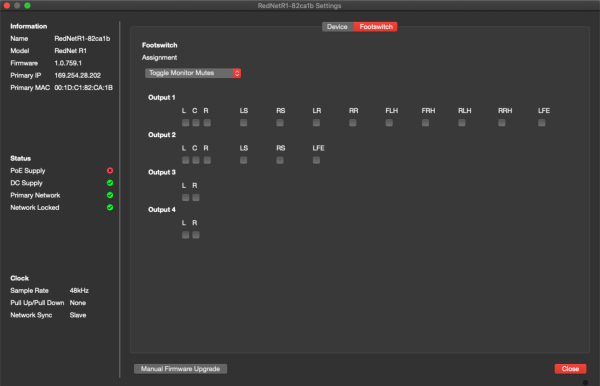This screenshot has height=386, width=600.
Task: Click the Primary Network green status icon
Action: (110, 195)
